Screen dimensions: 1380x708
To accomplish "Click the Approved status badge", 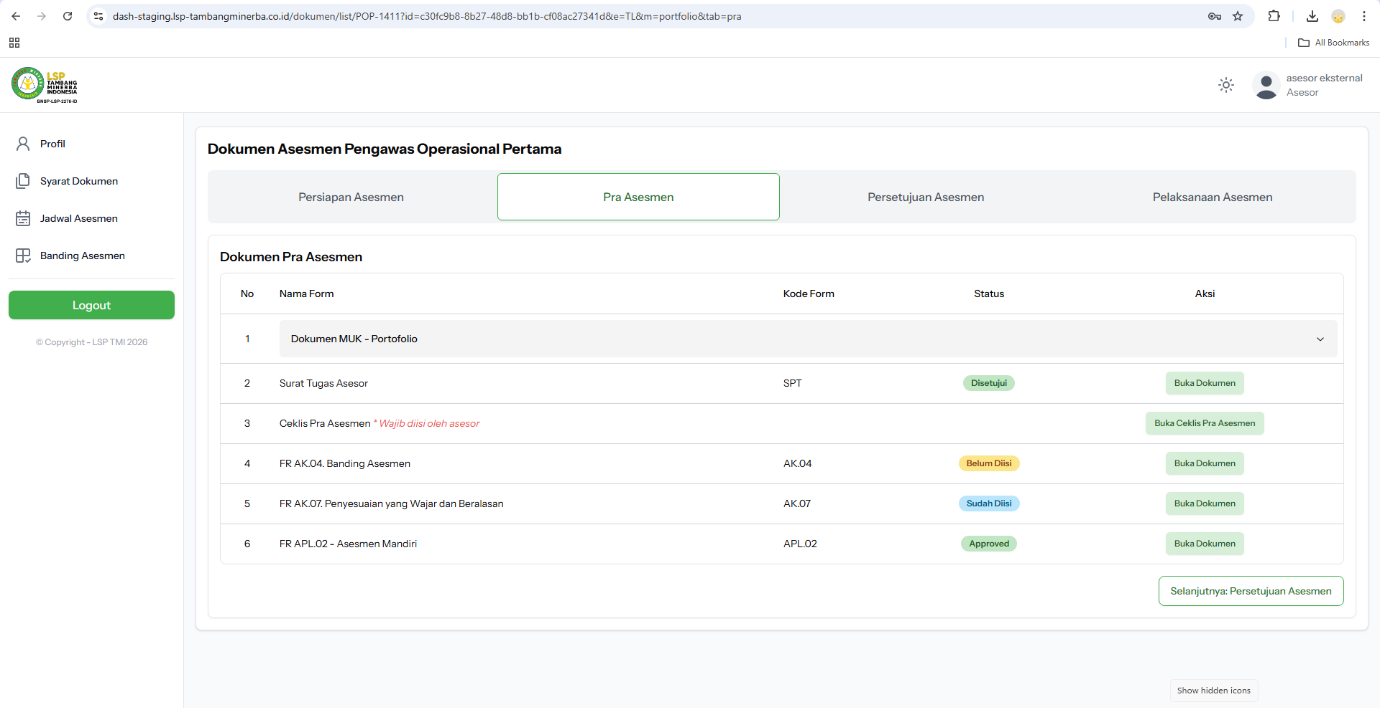I will 989,543.
